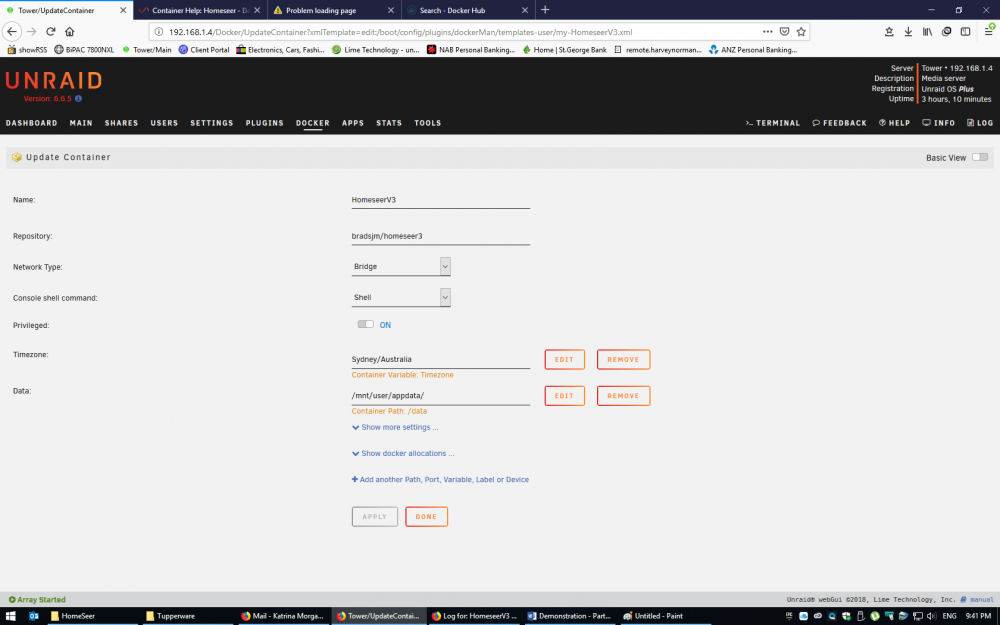Switch to the Search - Docker Hub tab
Screen dimensions: 1000x625
coord(467,10)
